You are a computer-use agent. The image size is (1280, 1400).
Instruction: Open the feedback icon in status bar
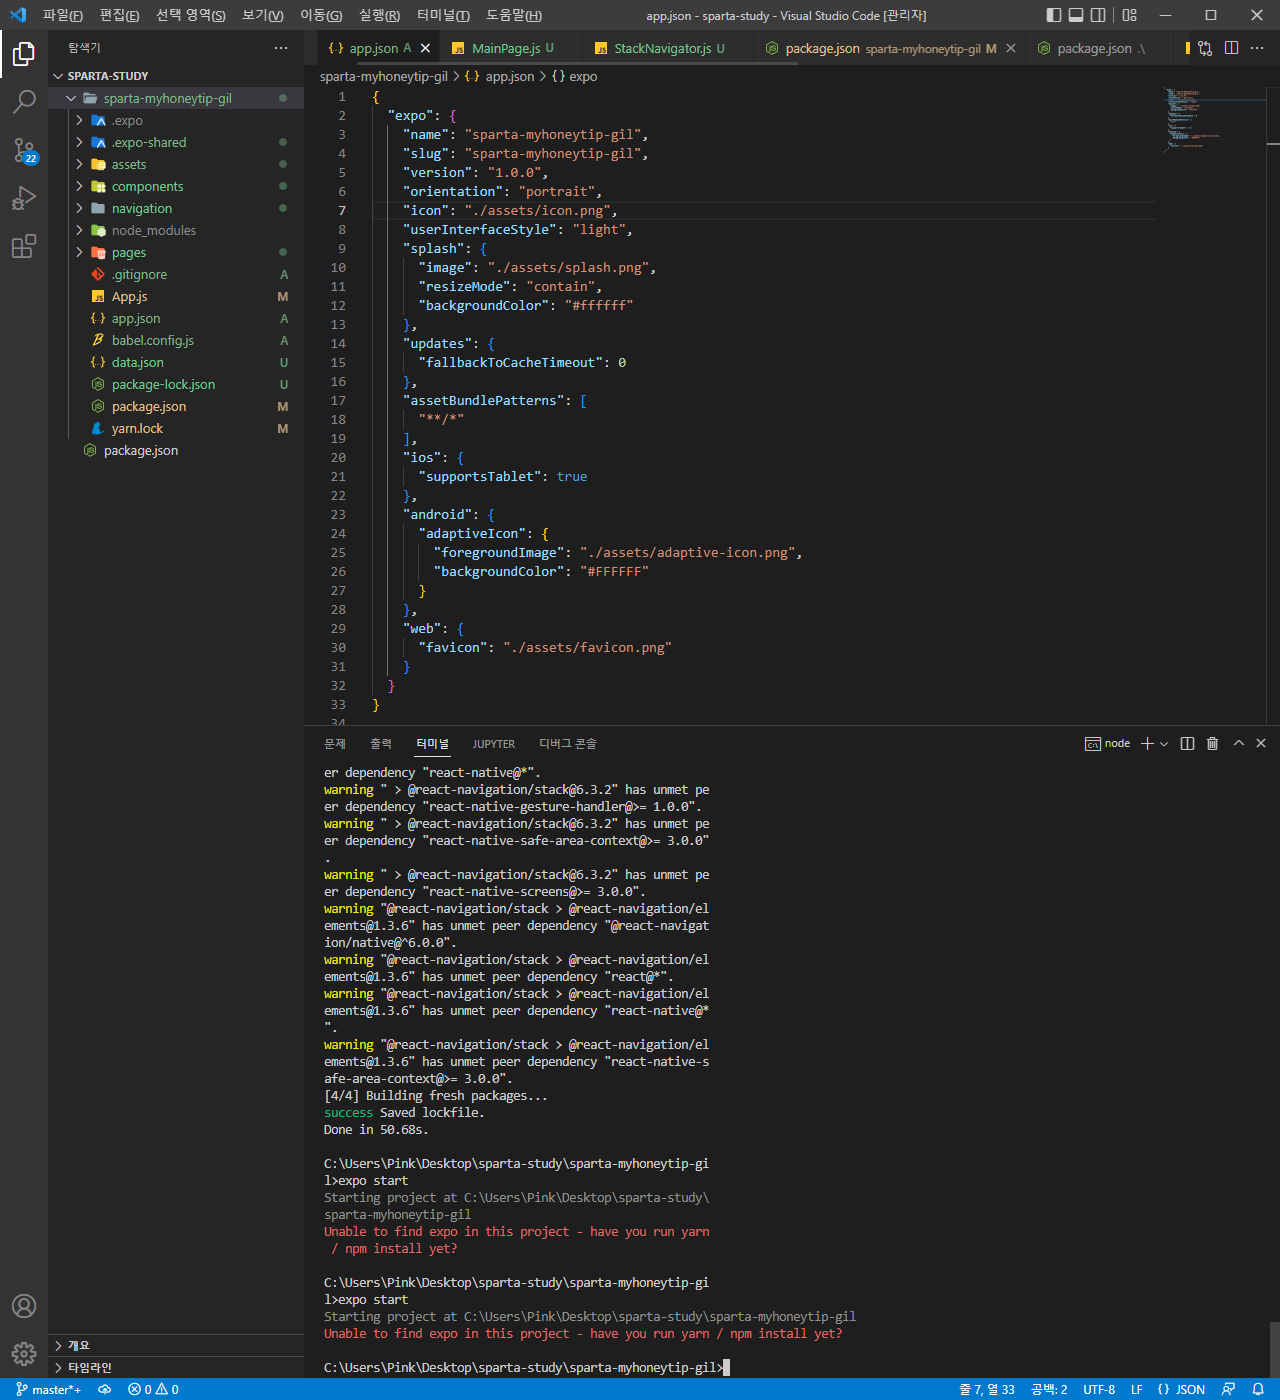(x=1228, y=1389)
